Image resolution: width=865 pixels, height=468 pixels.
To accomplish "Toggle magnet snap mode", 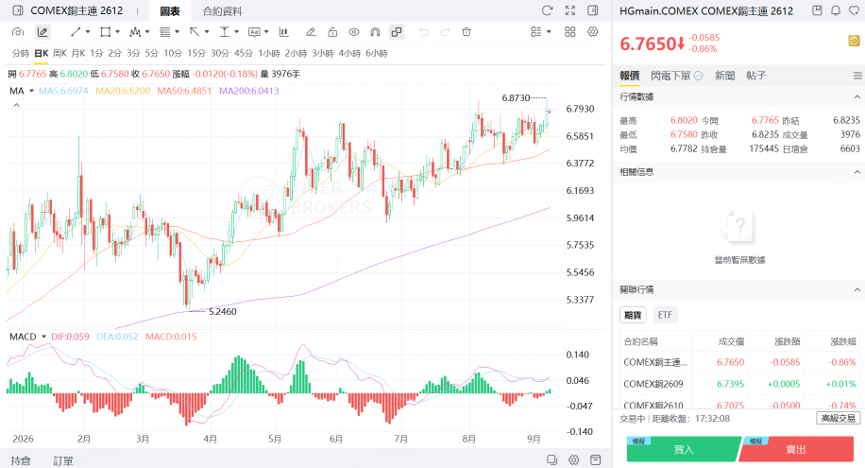I will [375, 32].
